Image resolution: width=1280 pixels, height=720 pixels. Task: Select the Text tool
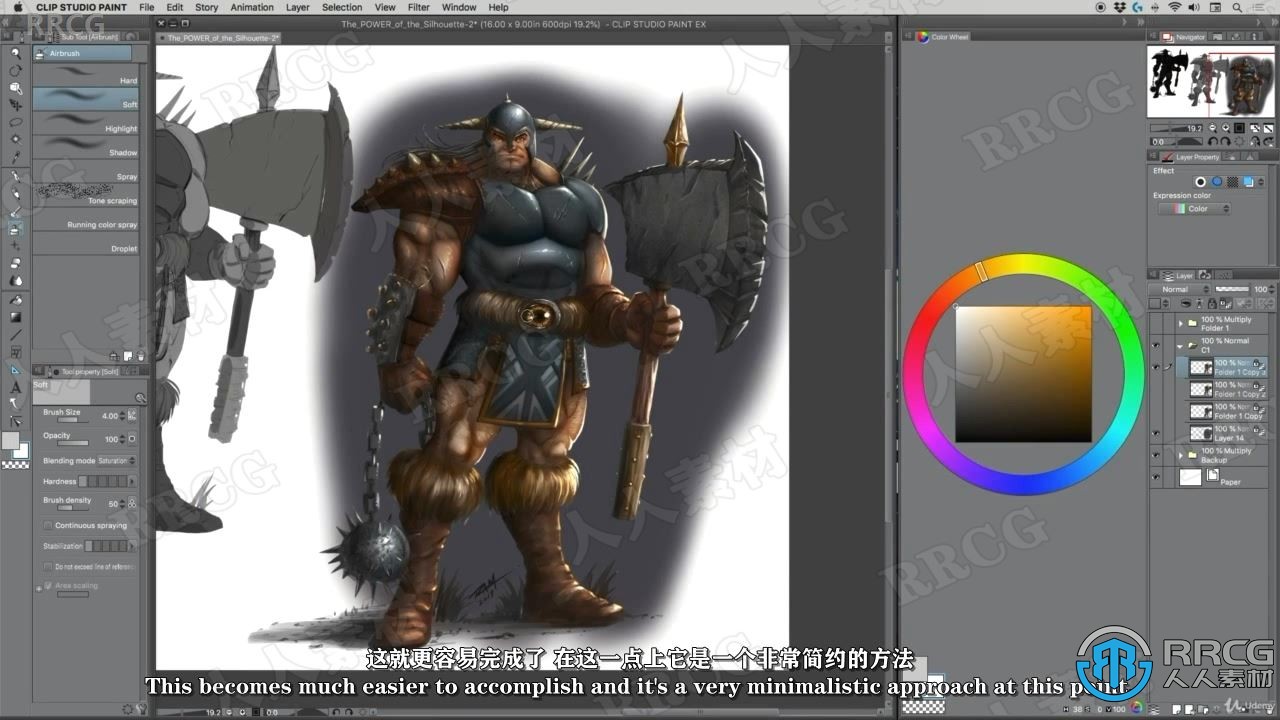(x=15, y=387)
